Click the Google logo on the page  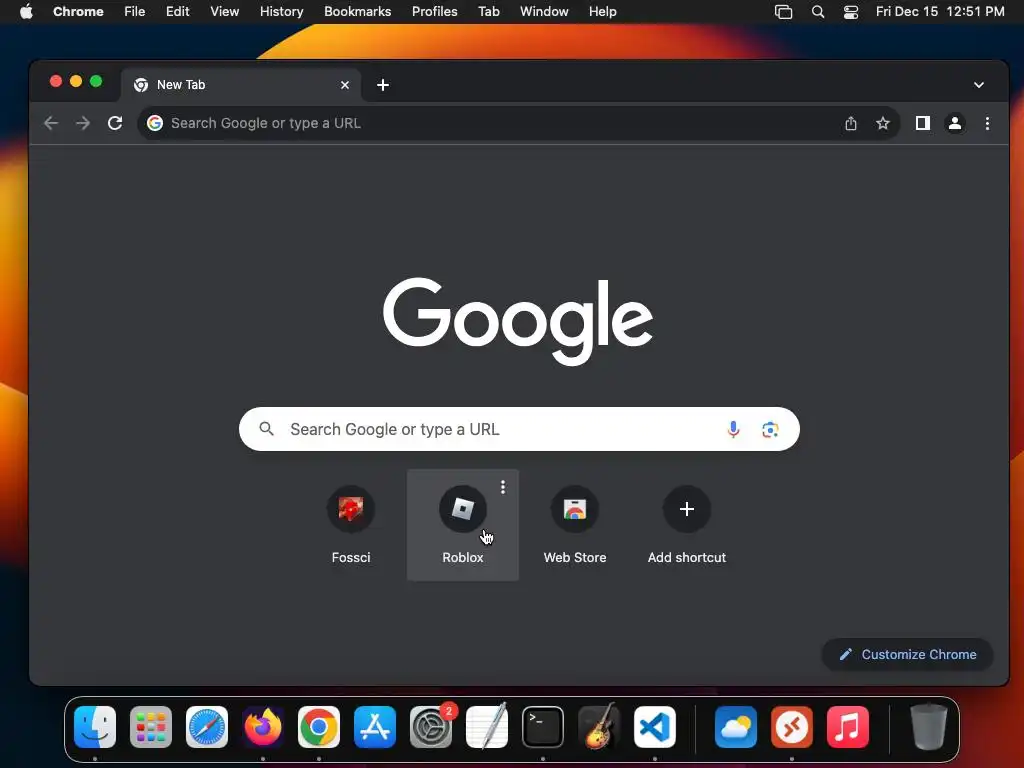(x=518, y=321)
